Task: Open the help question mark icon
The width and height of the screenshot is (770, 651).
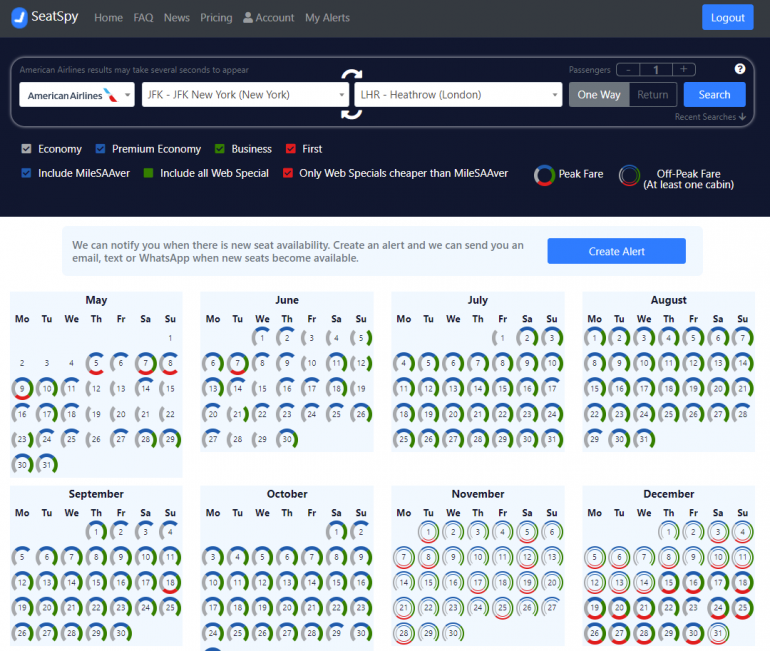Action: 740,69
